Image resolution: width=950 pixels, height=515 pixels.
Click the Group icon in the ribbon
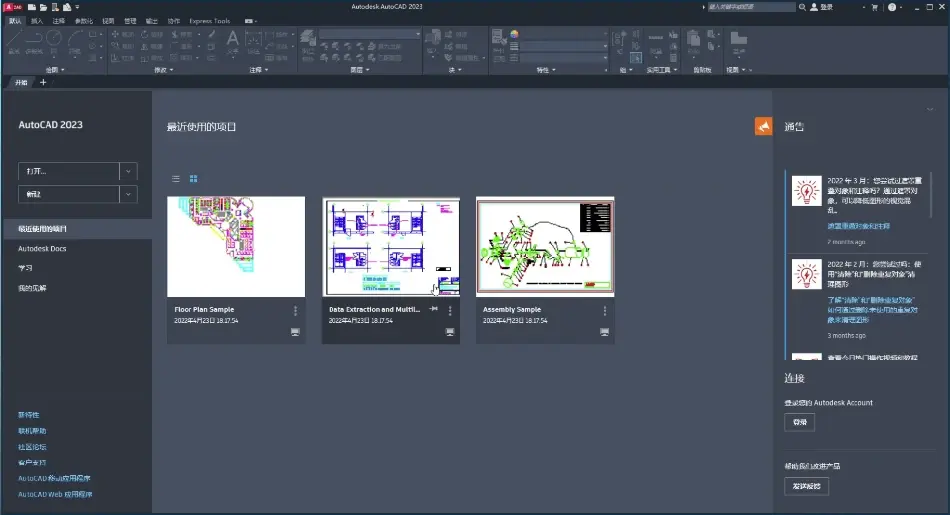(619, 41)
